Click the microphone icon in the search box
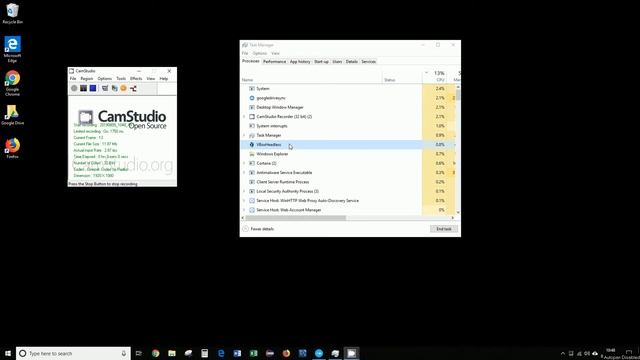Screen dimensions: 640x360 [124, 353]
